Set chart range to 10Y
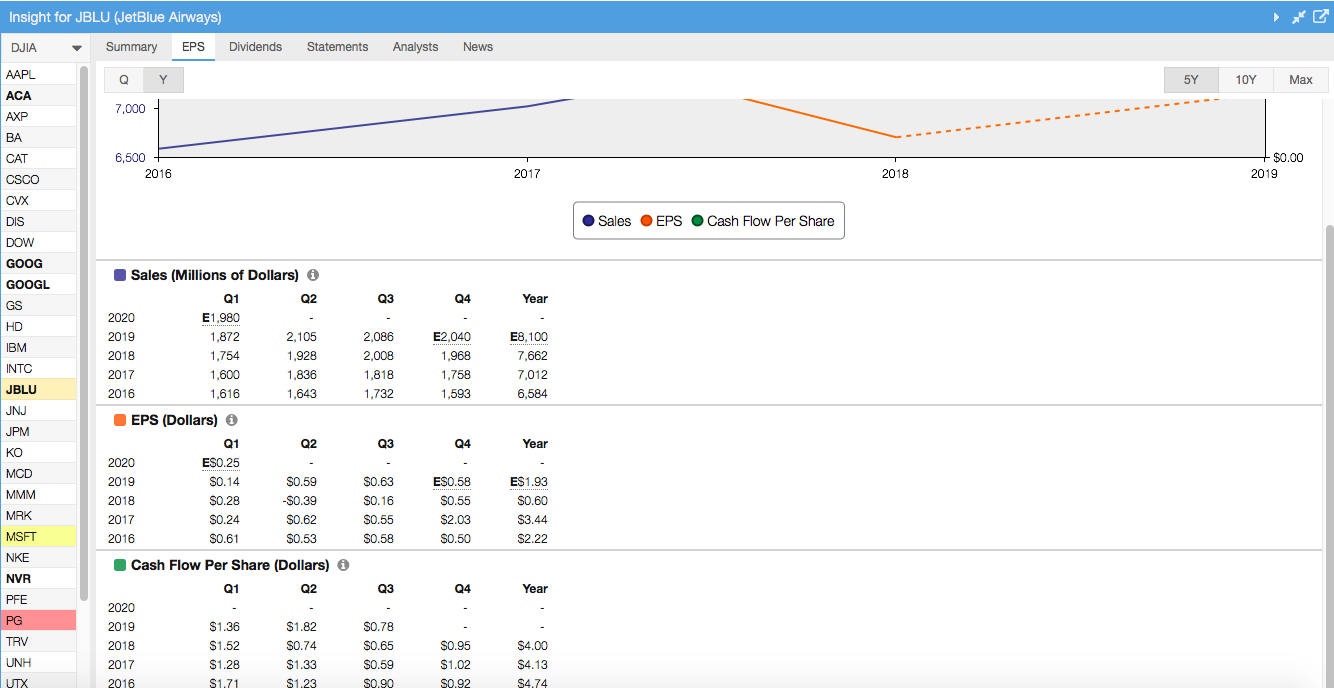This screenshot has width=1334, height=688. 1246,80
